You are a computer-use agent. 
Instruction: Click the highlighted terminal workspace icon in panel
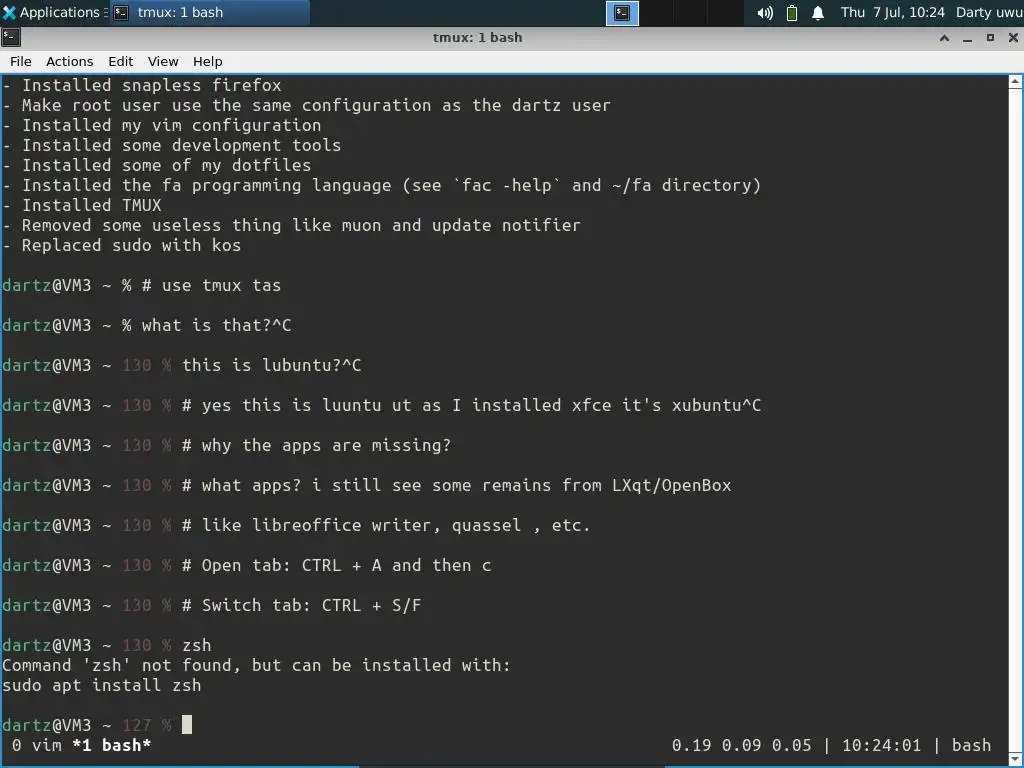pyautogui.click(x=622, y=13)
